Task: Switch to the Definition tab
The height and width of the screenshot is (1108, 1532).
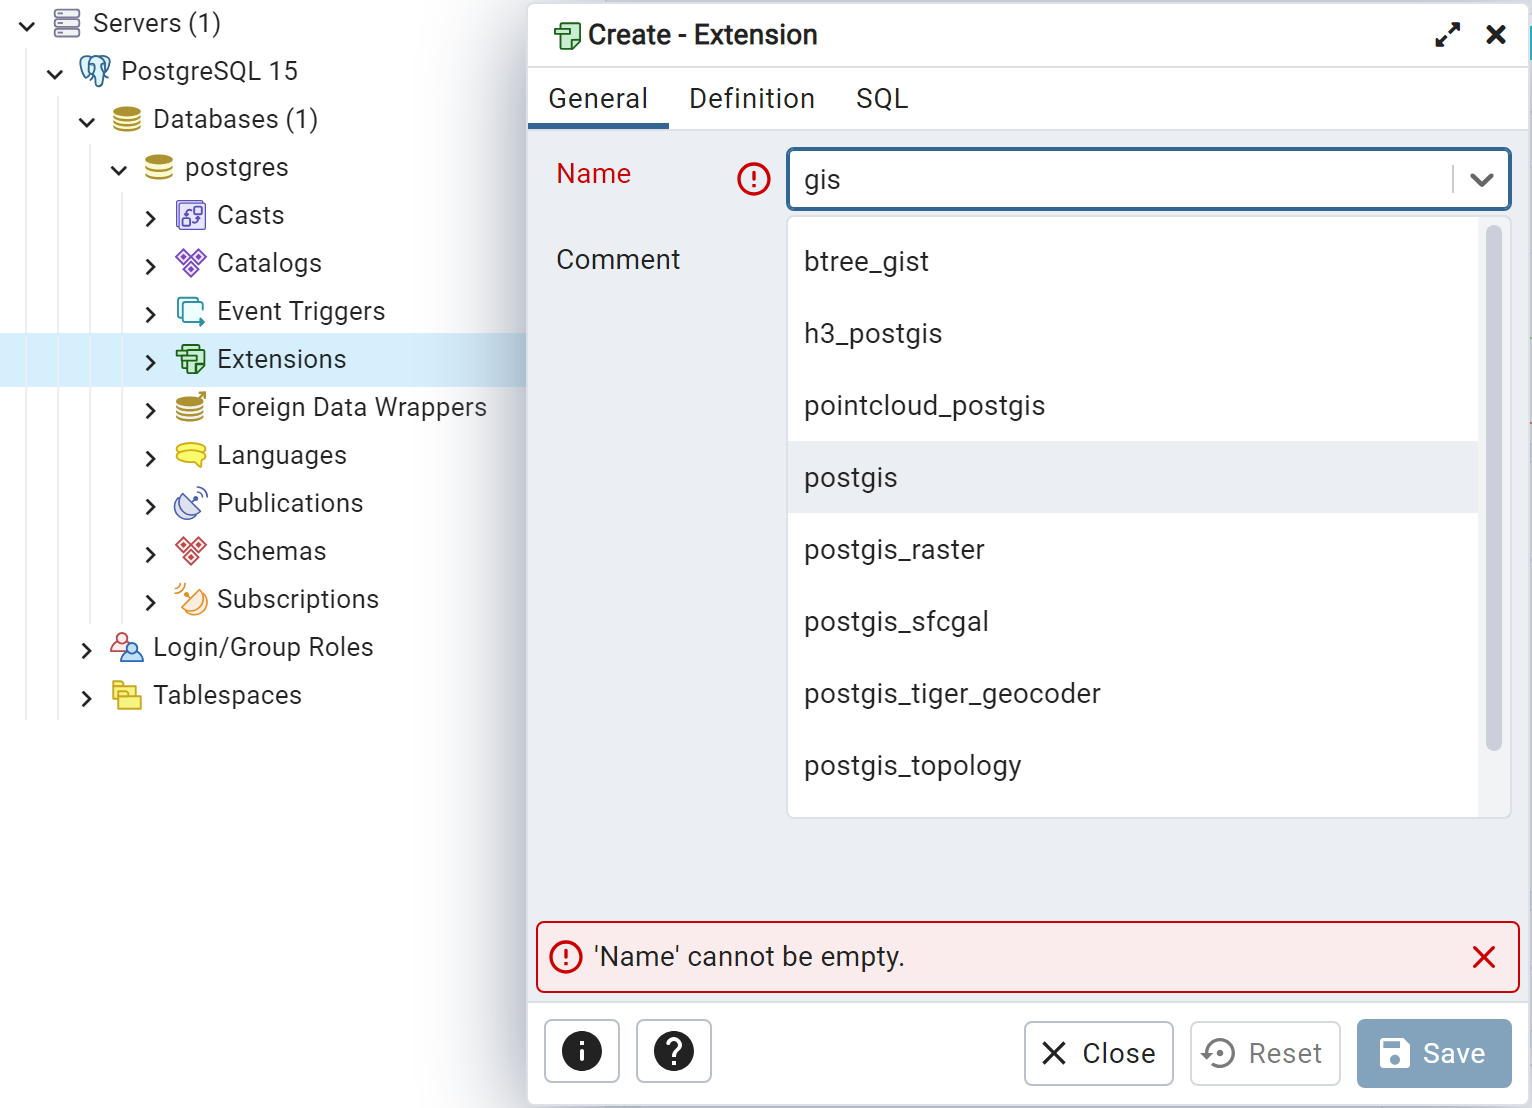Action: 752,98
